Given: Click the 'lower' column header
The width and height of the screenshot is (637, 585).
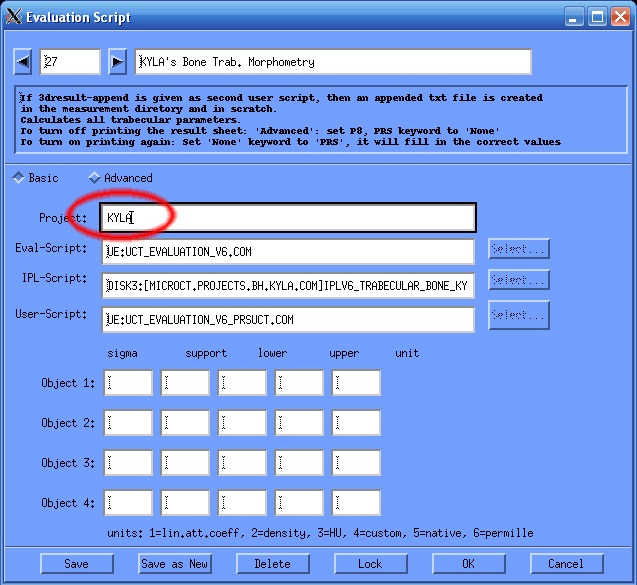Looking at the screenshot, I should pyautogui.click(x=273, y=353).
